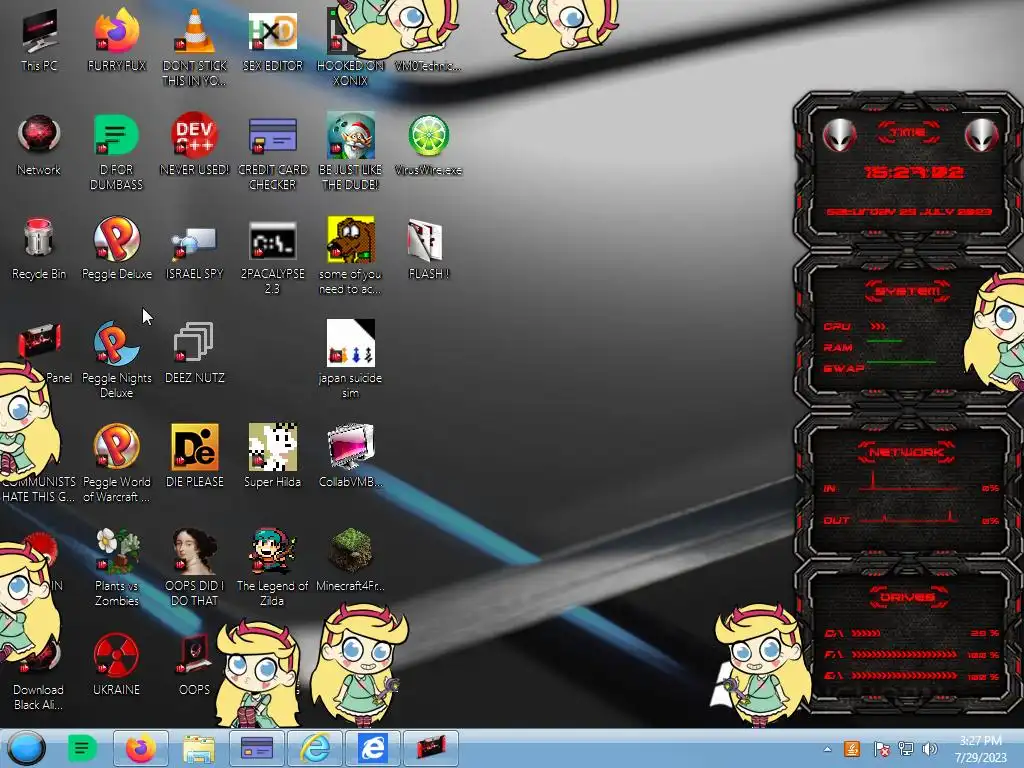Screen dimensions: 1024x768
Task: Open the credit card app on taskbar
Action: tap(257, 748)
